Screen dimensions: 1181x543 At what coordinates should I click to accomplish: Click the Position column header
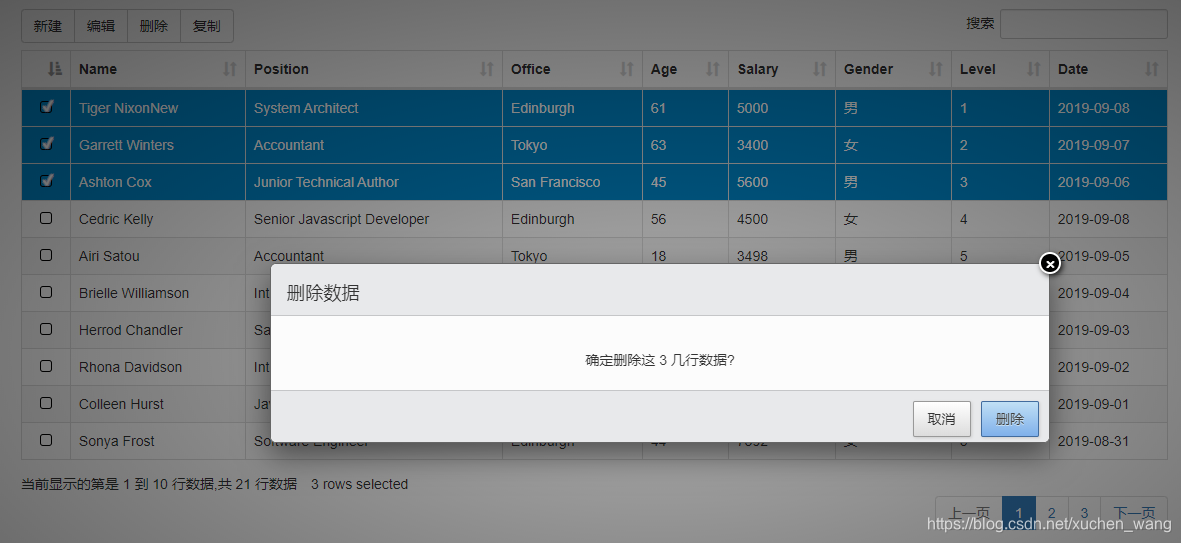pyautogui.click(x=374, y=69)
